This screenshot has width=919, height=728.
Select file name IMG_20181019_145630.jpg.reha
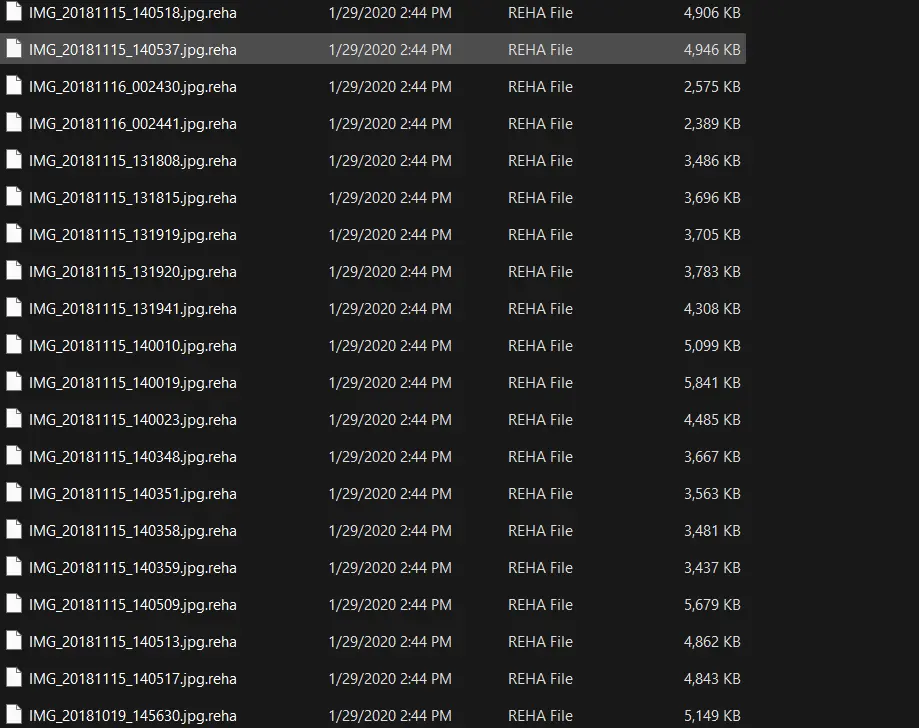coord(133,716)
